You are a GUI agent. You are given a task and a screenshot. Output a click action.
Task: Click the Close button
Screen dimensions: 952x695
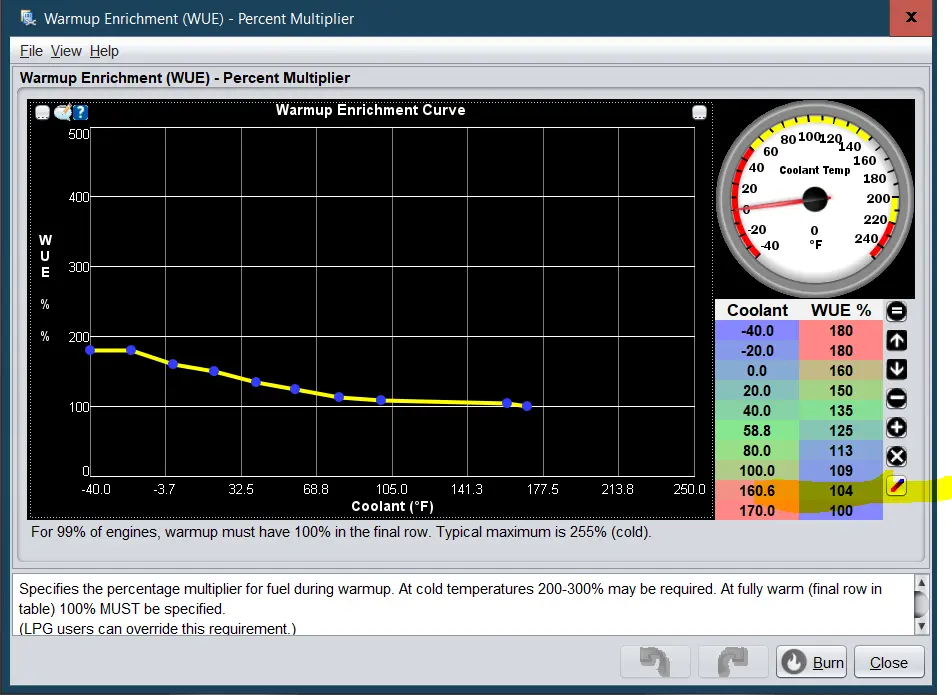[x=889, y=662]
